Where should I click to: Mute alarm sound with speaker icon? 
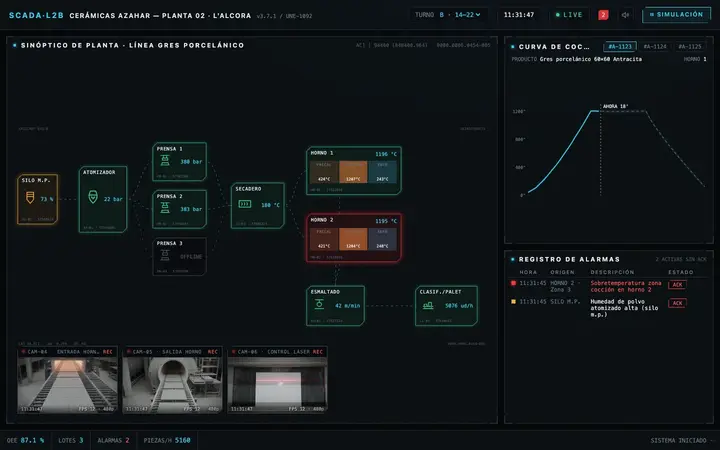625,15
